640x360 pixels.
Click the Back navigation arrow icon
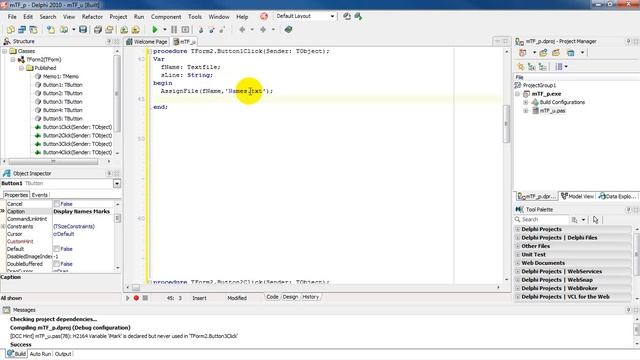pyautogui.click(x=242, y=29)
